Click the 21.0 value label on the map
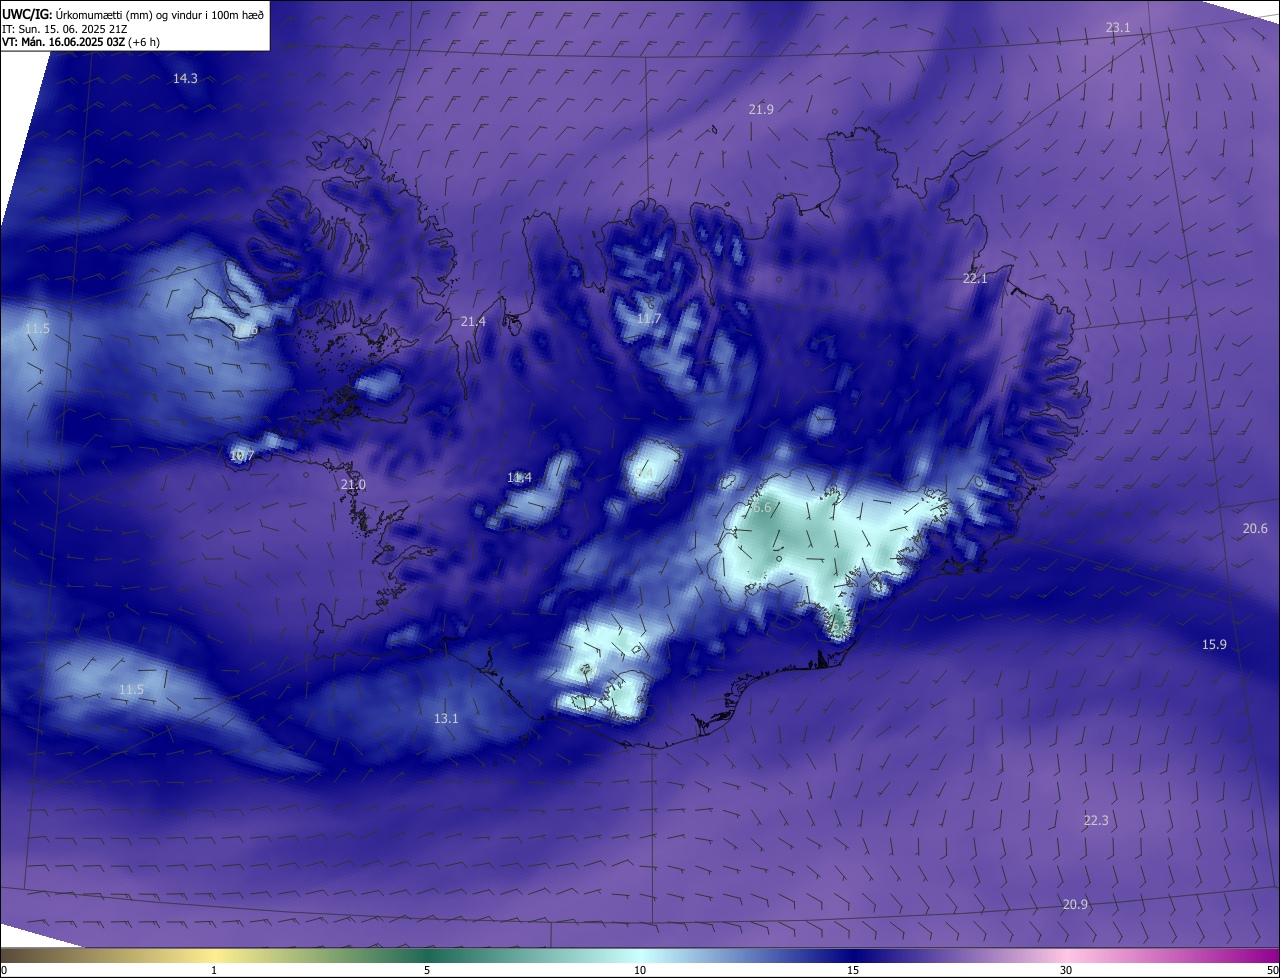1280x978 pixels. pos(353,484)
